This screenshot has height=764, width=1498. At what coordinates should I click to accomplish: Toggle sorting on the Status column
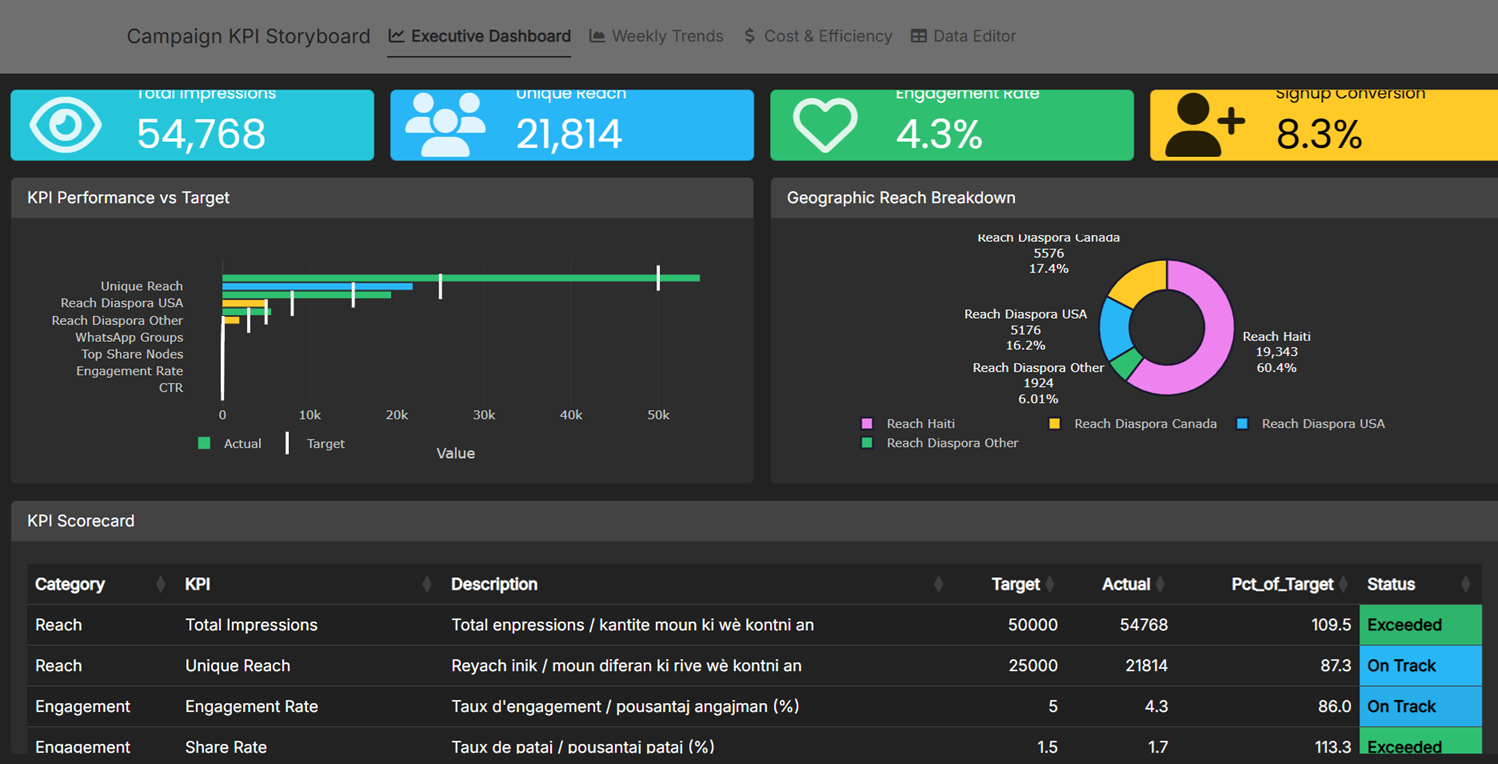tap(1394, 584)
